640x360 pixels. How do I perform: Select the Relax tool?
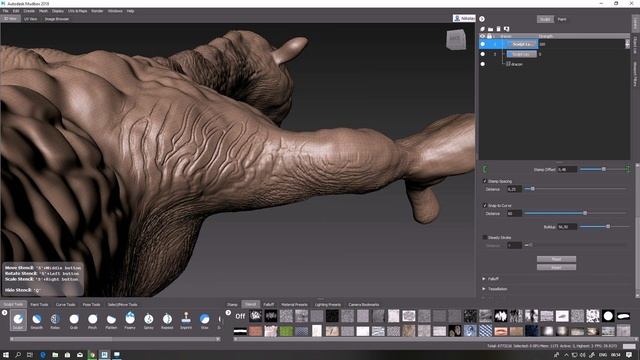tap(55, 320)
